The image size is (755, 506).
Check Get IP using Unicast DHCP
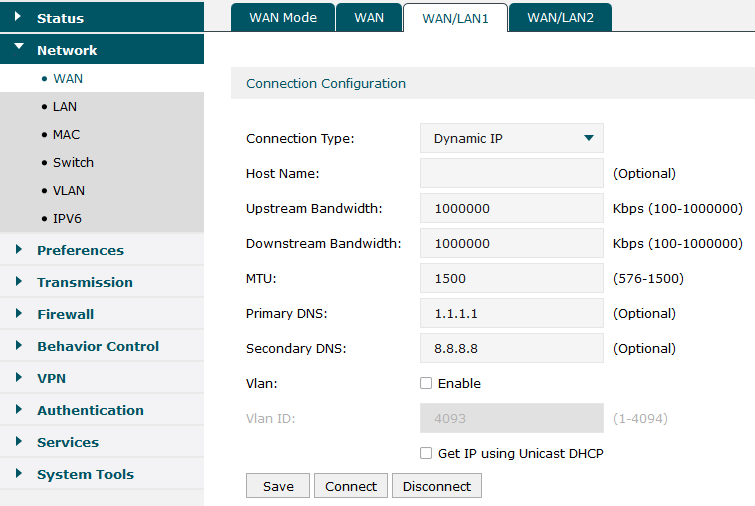click(426, 453)
